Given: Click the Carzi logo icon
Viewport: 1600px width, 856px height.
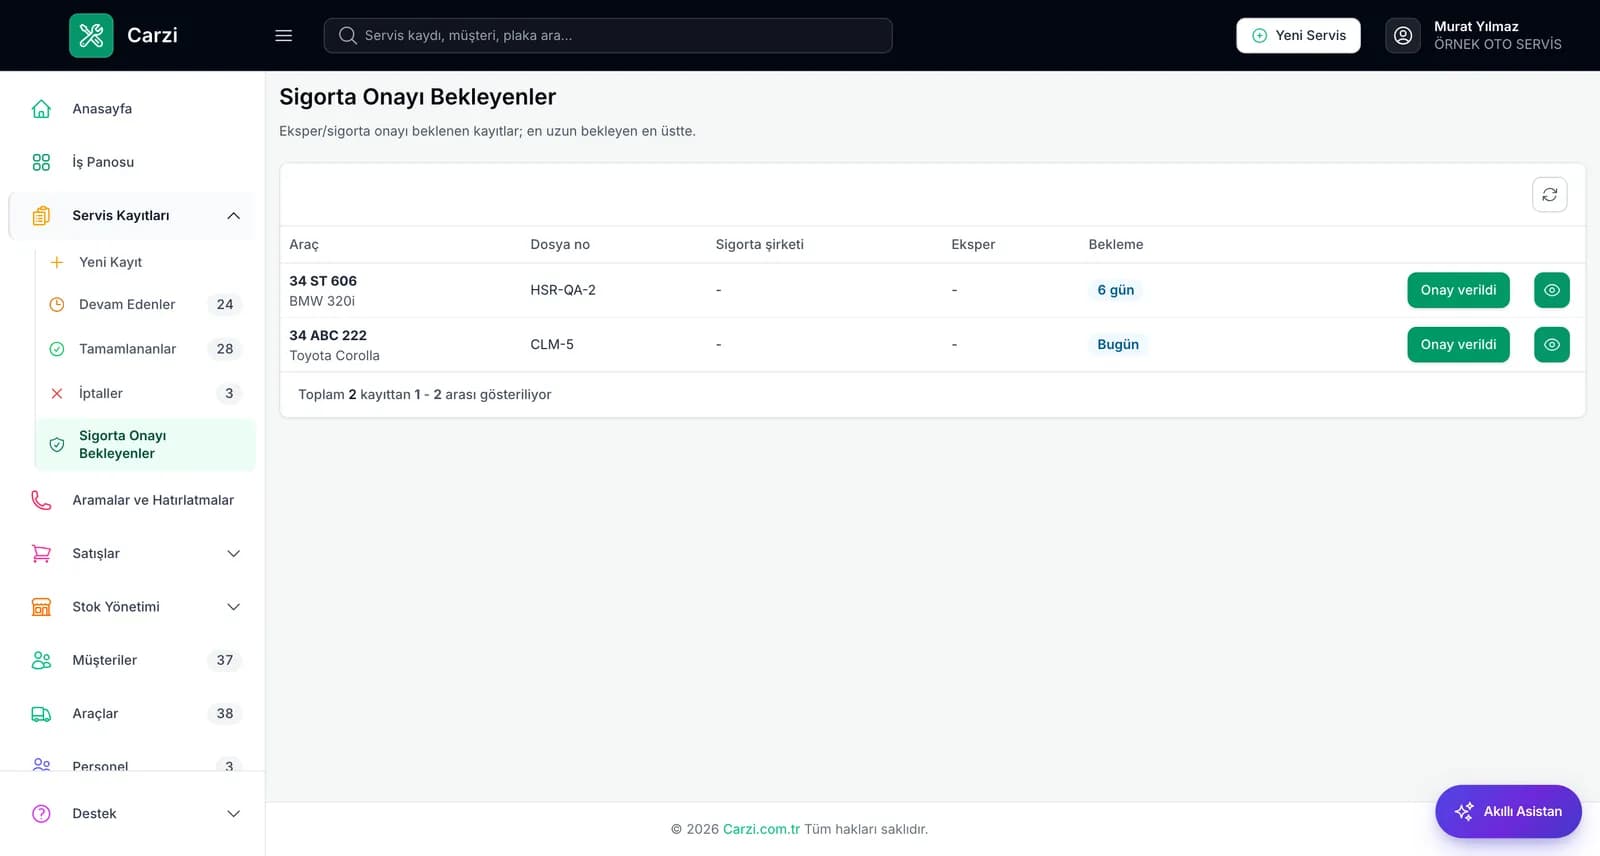Looking at the screenshot, I should point(91,35).
